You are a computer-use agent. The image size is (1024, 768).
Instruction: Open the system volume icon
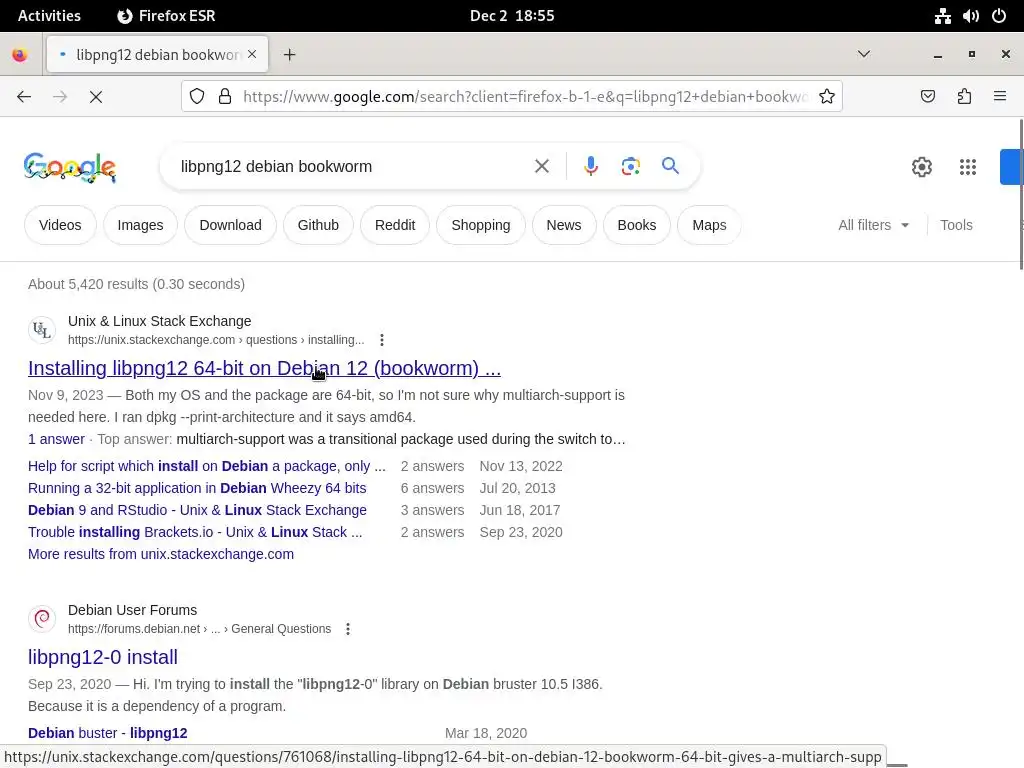tap(970, 16)
